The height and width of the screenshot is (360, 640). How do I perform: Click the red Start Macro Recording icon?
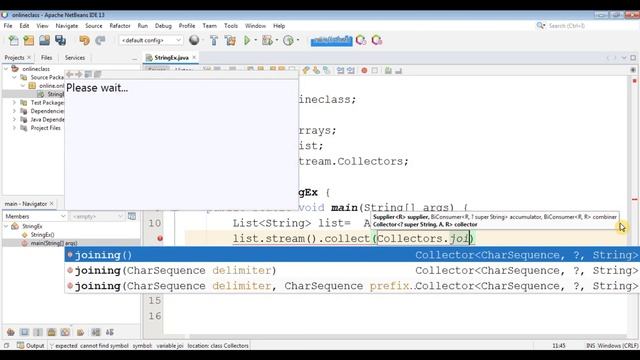tap(364, 71)
